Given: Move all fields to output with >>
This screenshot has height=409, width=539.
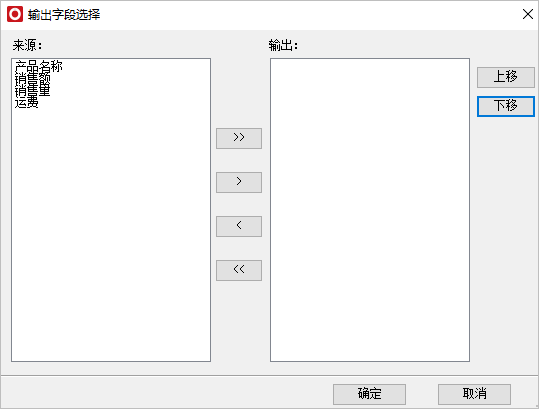Looking at the screenshot, I should coord(239,139).
